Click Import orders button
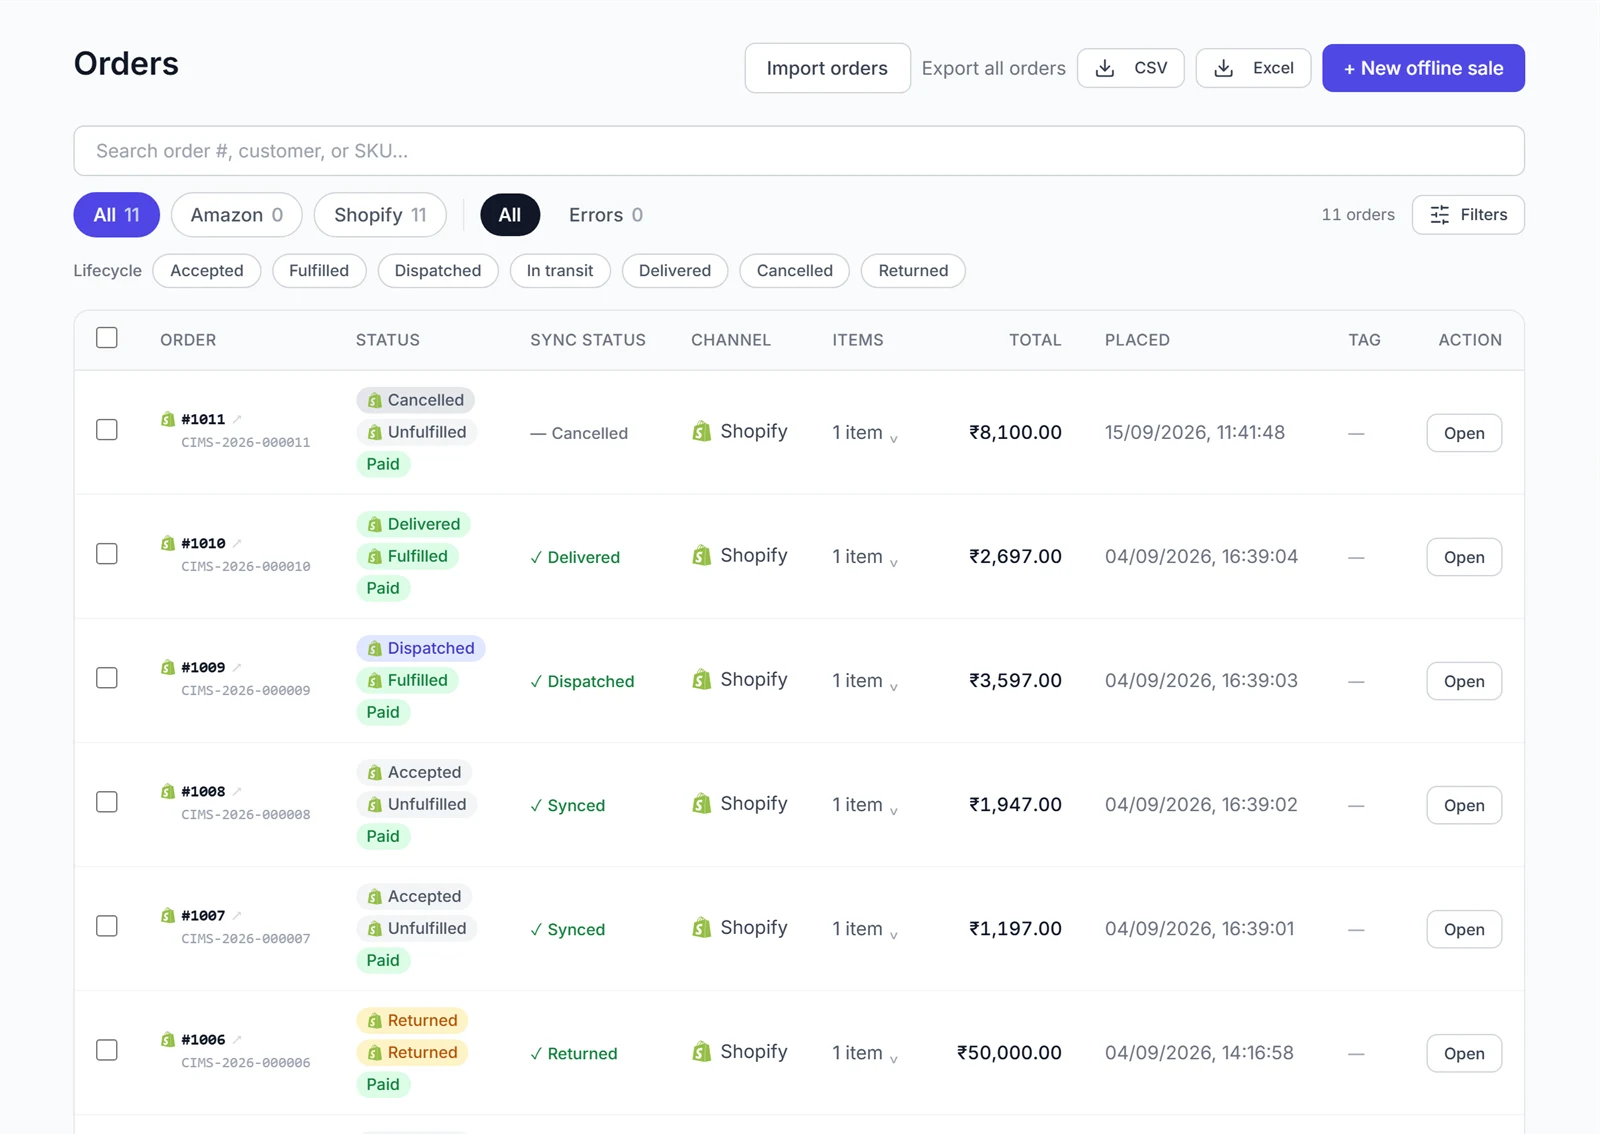This screenshot has width=1600, height=1134. [827, 68]
